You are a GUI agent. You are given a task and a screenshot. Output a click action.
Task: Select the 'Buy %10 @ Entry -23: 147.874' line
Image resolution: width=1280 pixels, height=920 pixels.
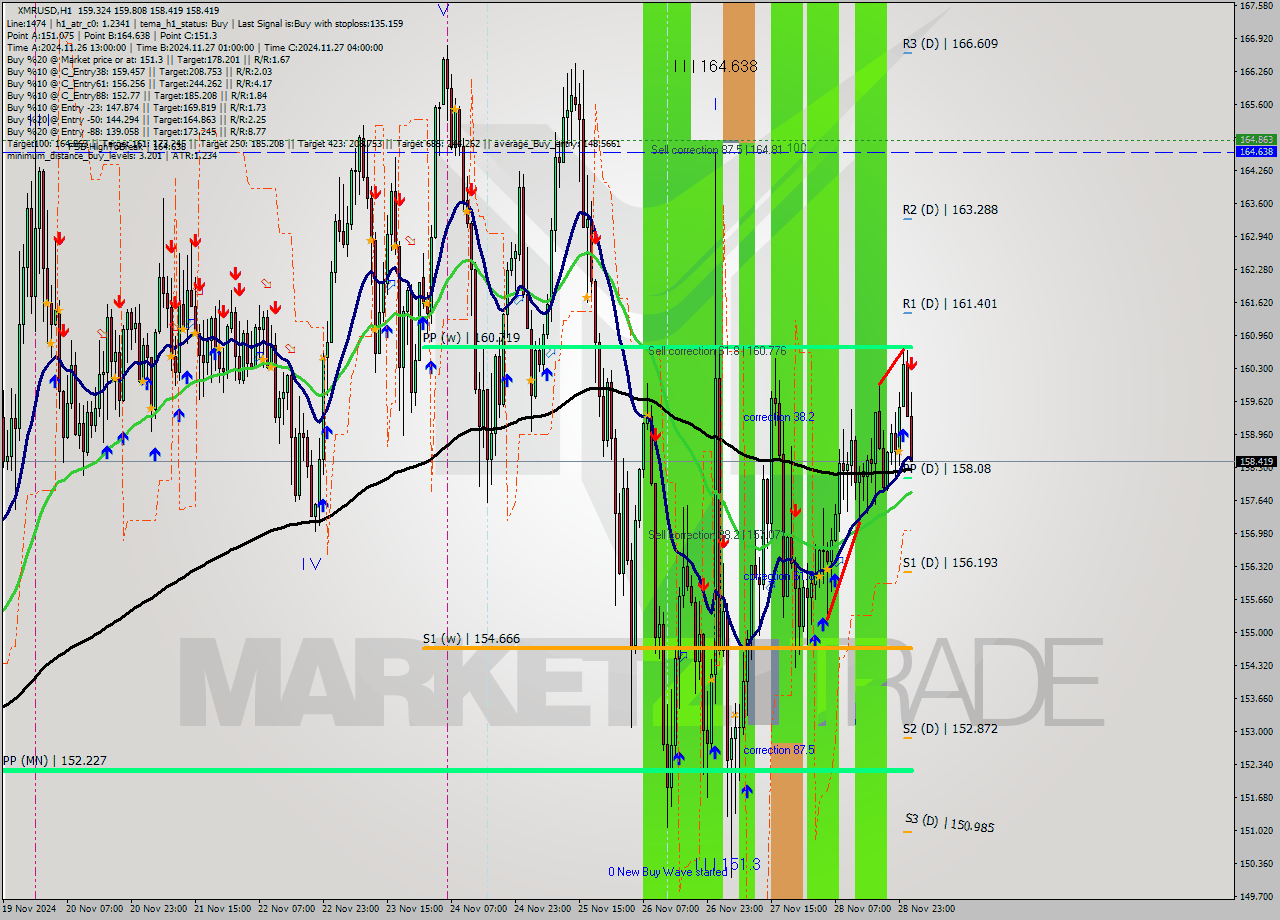coord(136,108)
